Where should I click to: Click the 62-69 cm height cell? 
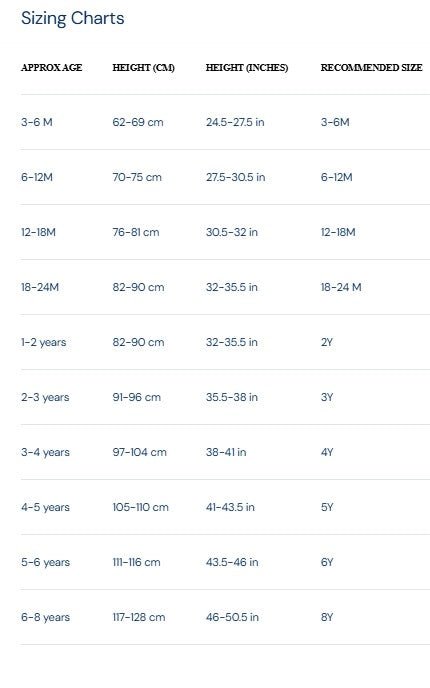click(x=138, y=122)
